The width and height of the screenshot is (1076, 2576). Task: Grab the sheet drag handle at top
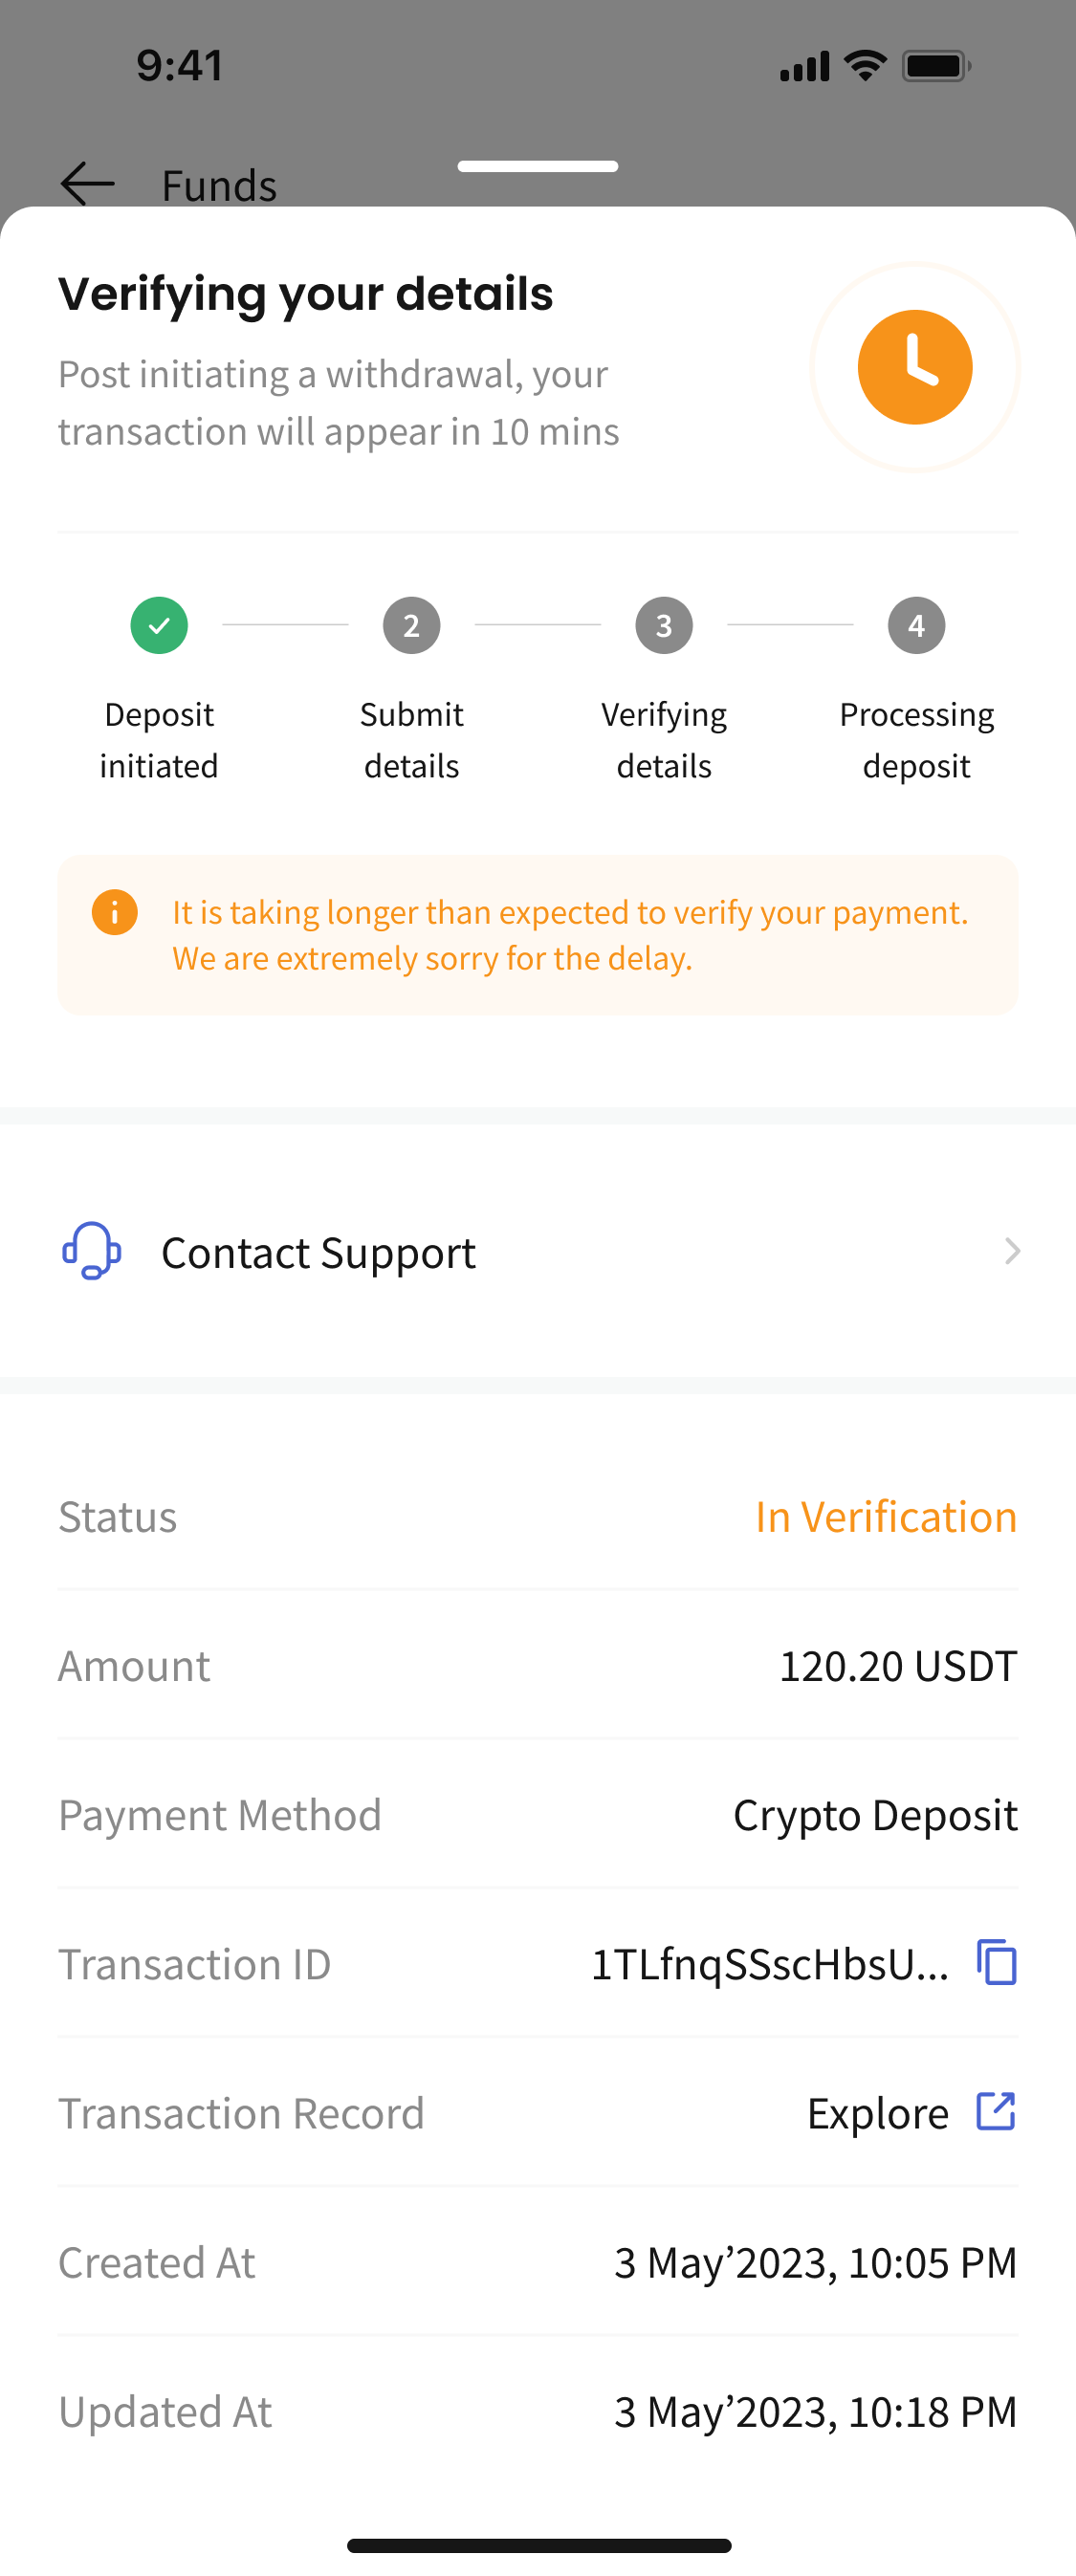click(x=538, y=166)
